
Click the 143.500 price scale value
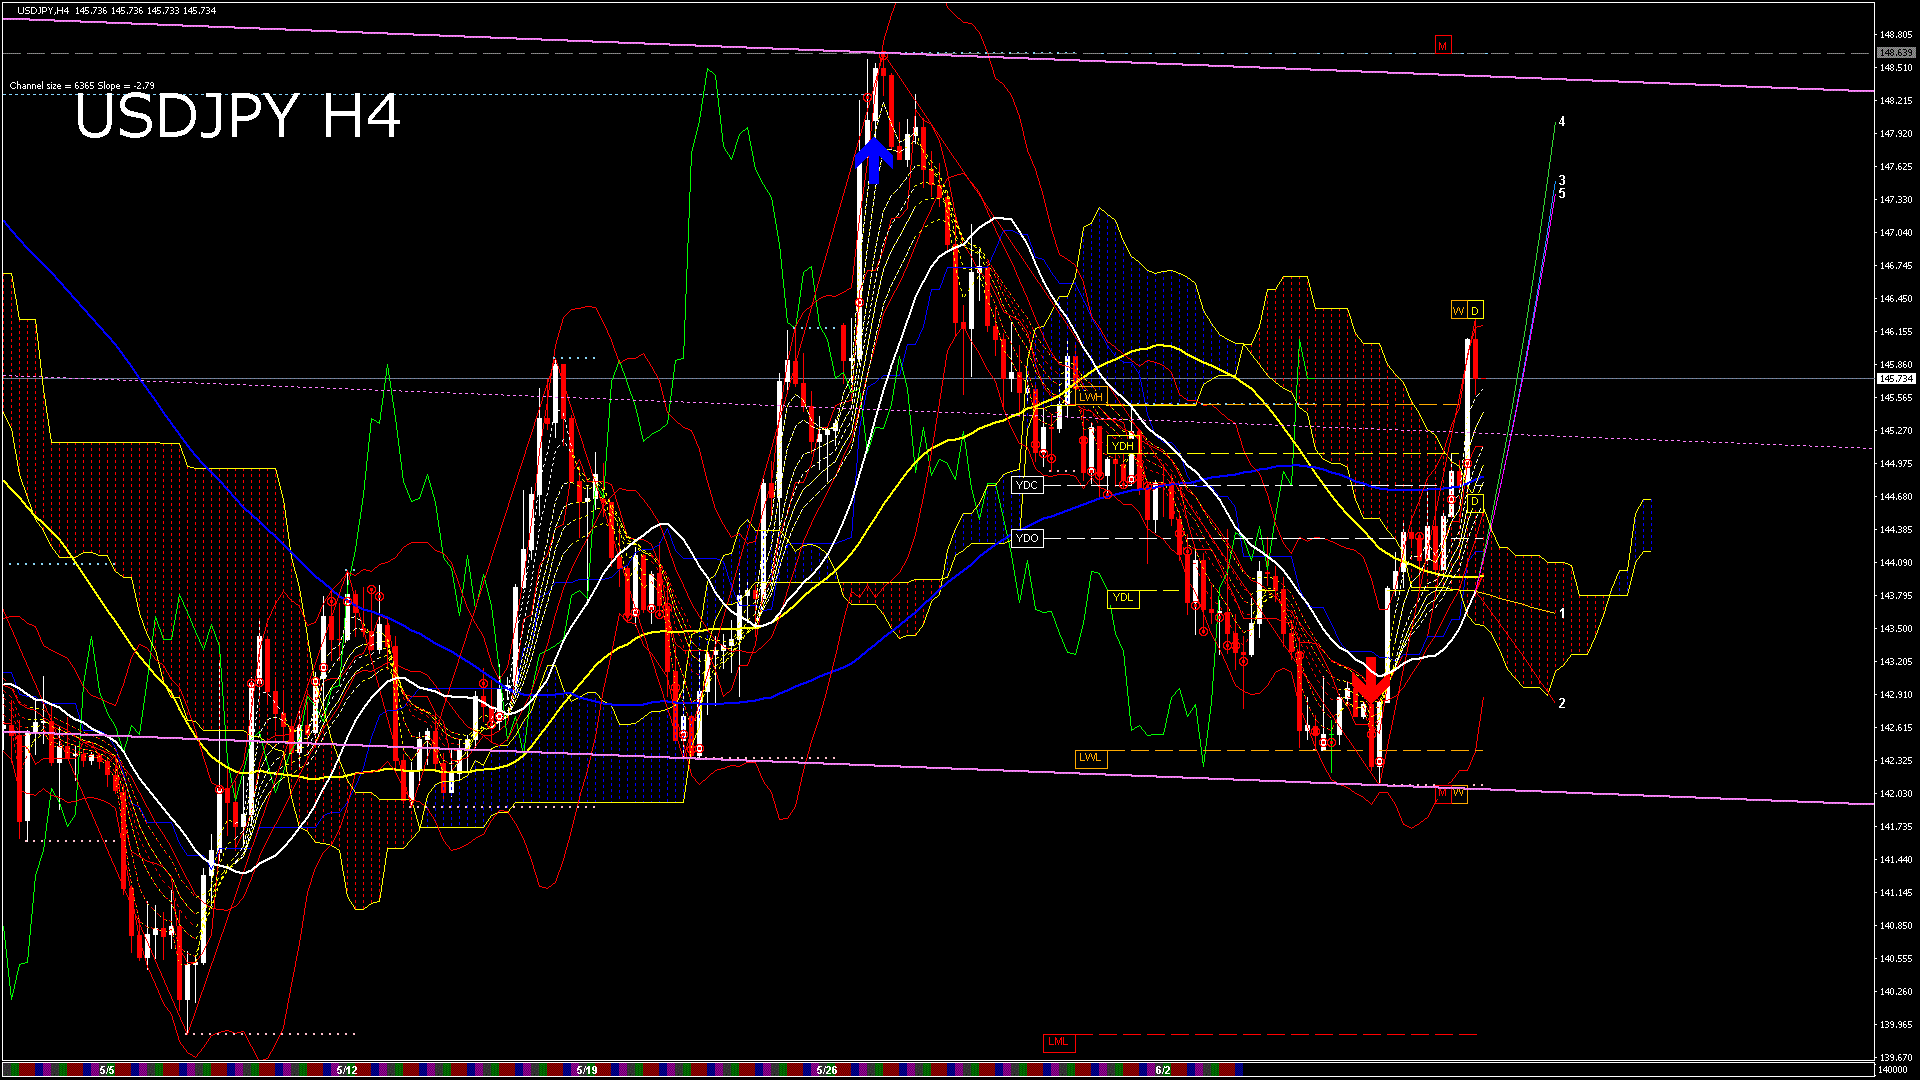pyautogui.click(x=1896, y=629)
